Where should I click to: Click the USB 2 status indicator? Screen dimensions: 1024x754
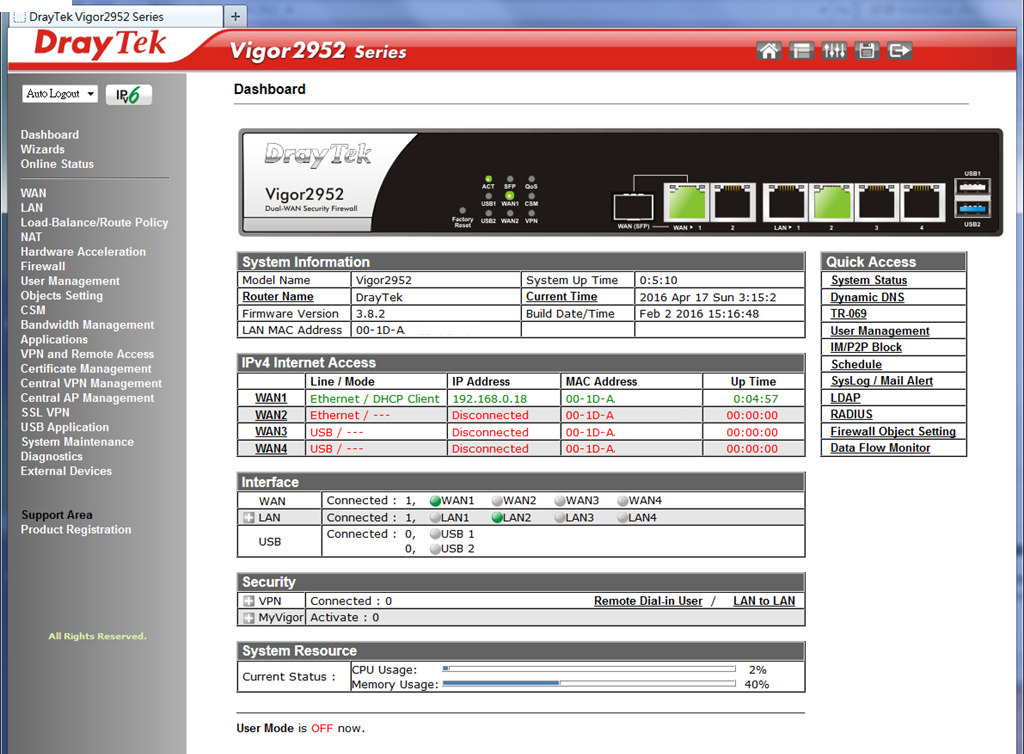[435, 549]
